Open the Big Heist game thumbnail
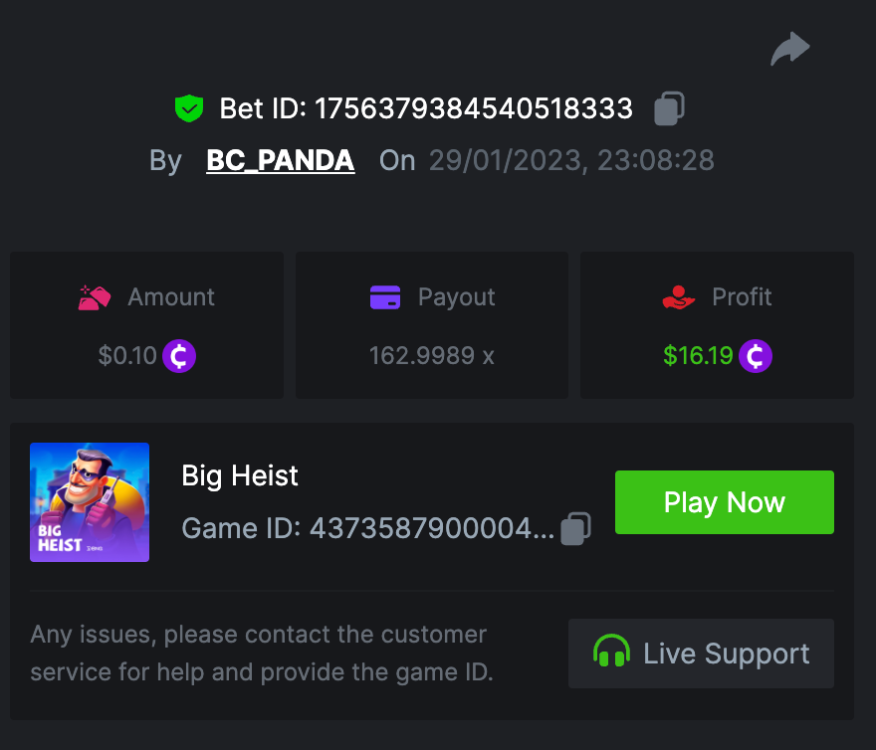This screenshot has height=750, width=876. (x=90, y=502)
